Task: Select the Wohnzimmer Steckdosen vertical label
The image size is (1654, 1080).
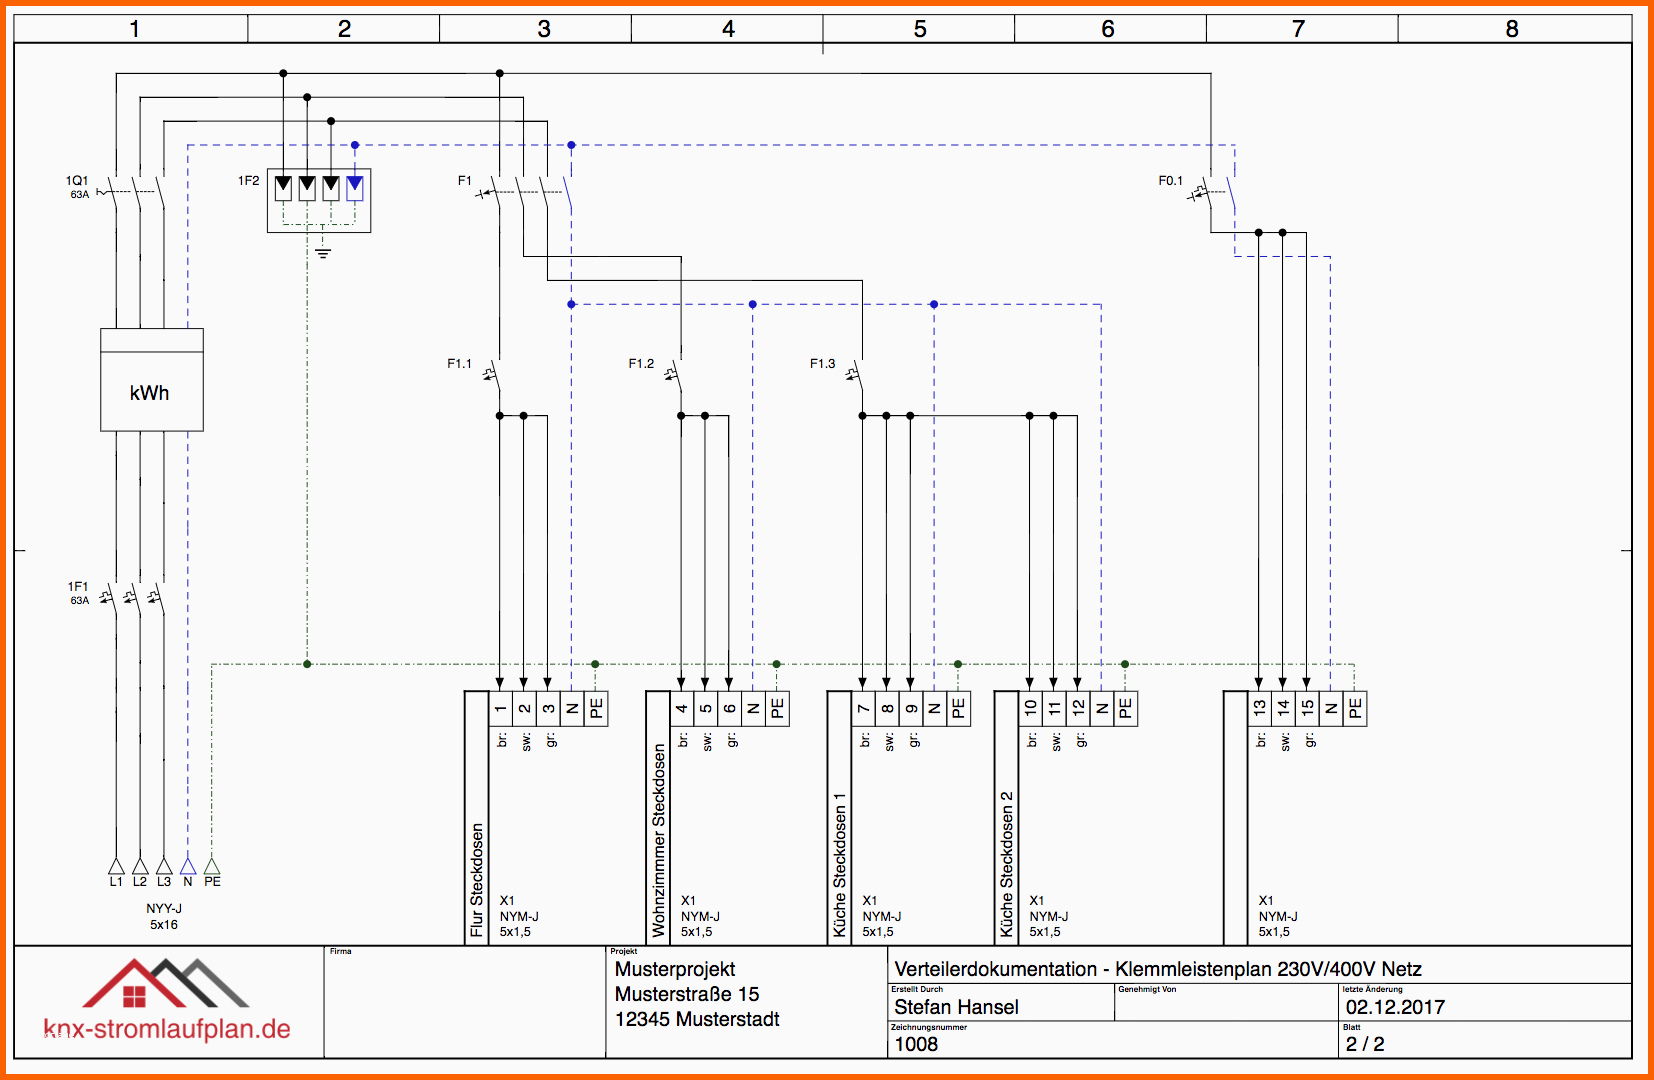Action: [x=658, y=840]
